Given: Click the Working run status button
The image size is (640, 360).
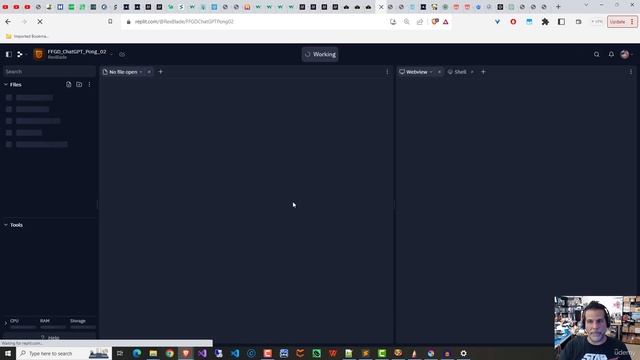Looking at the screenshot, I should click(x=320, y=54).
